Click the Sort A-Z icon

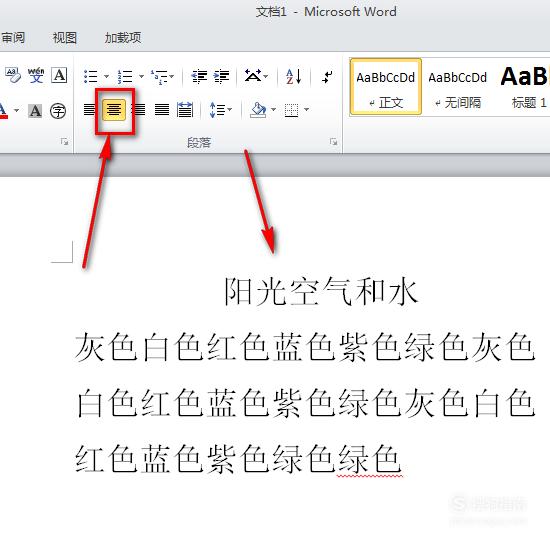tap(294, 76)
